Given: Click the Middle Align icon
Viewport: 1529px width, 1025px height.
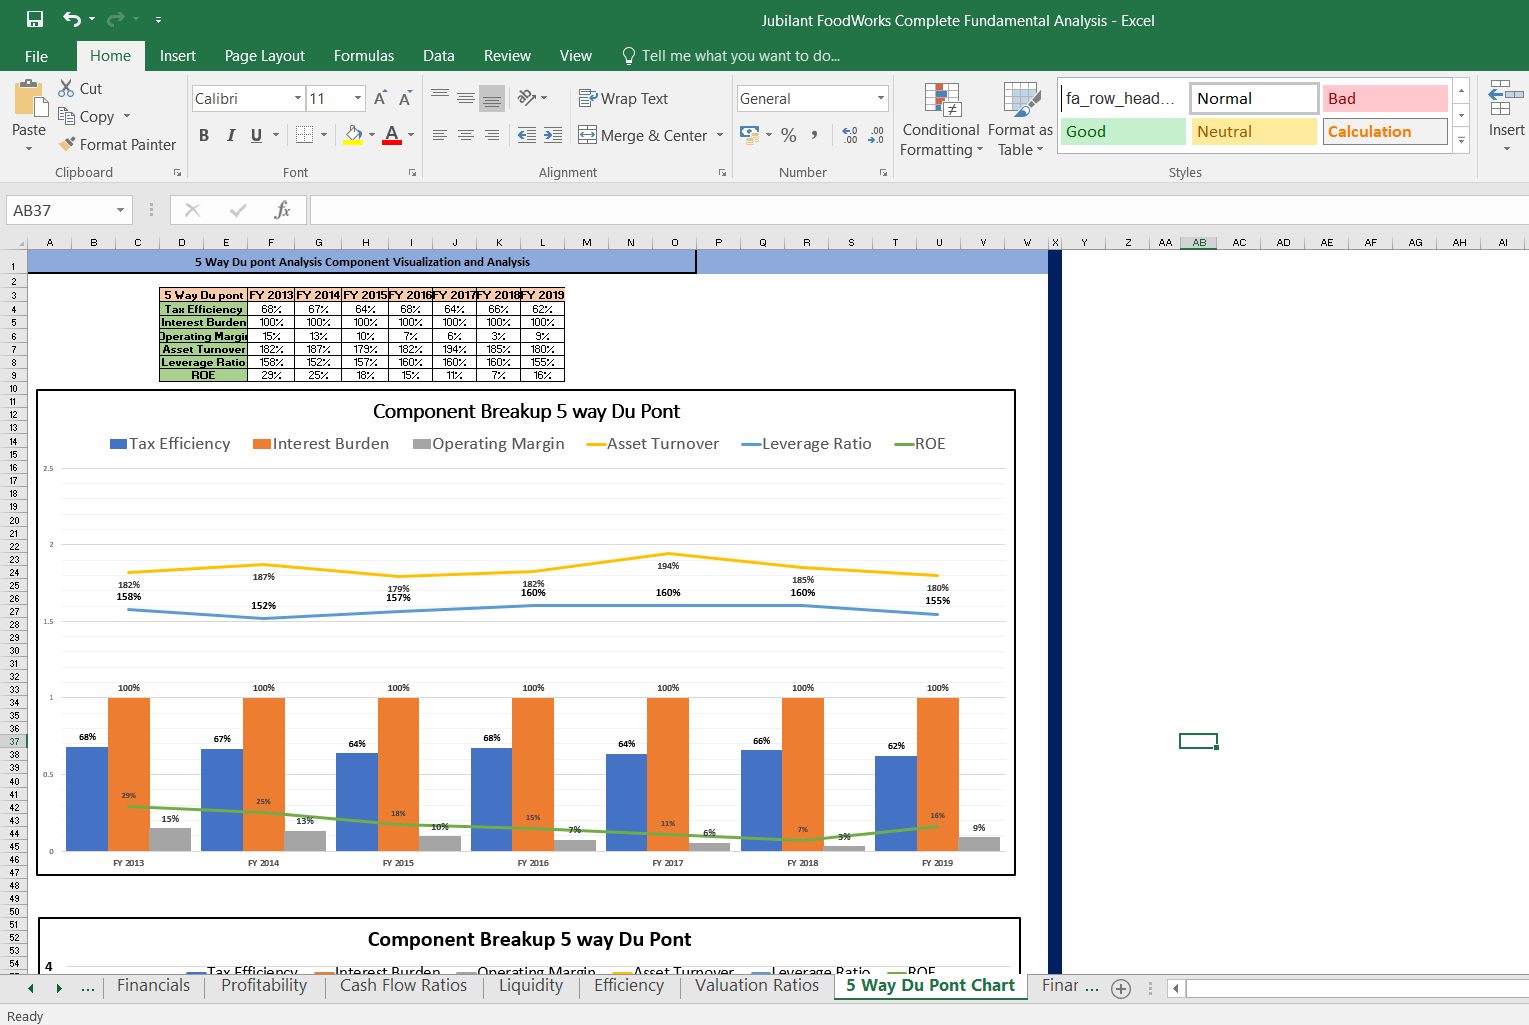Looking at the screenshot, I should pos(466,97).
